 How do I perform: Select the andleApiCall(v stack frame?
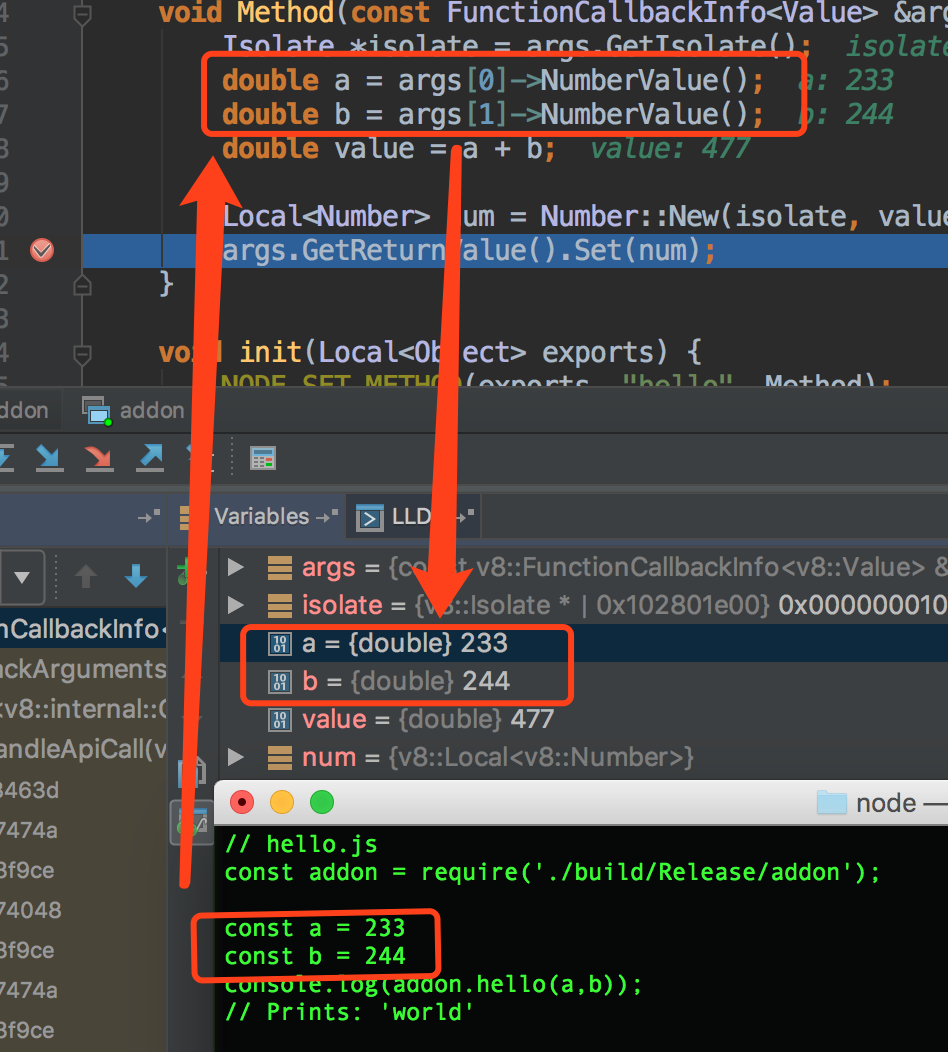coord(83,749)
